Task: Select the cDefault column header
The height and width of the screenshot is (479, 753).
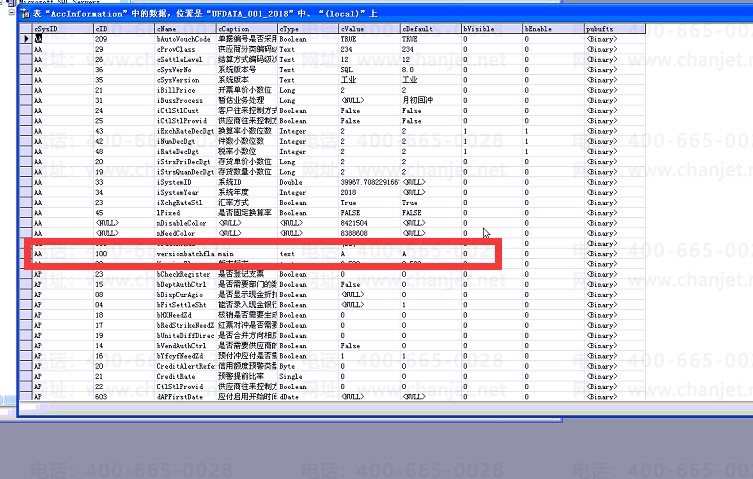Action: coord(431,29)
